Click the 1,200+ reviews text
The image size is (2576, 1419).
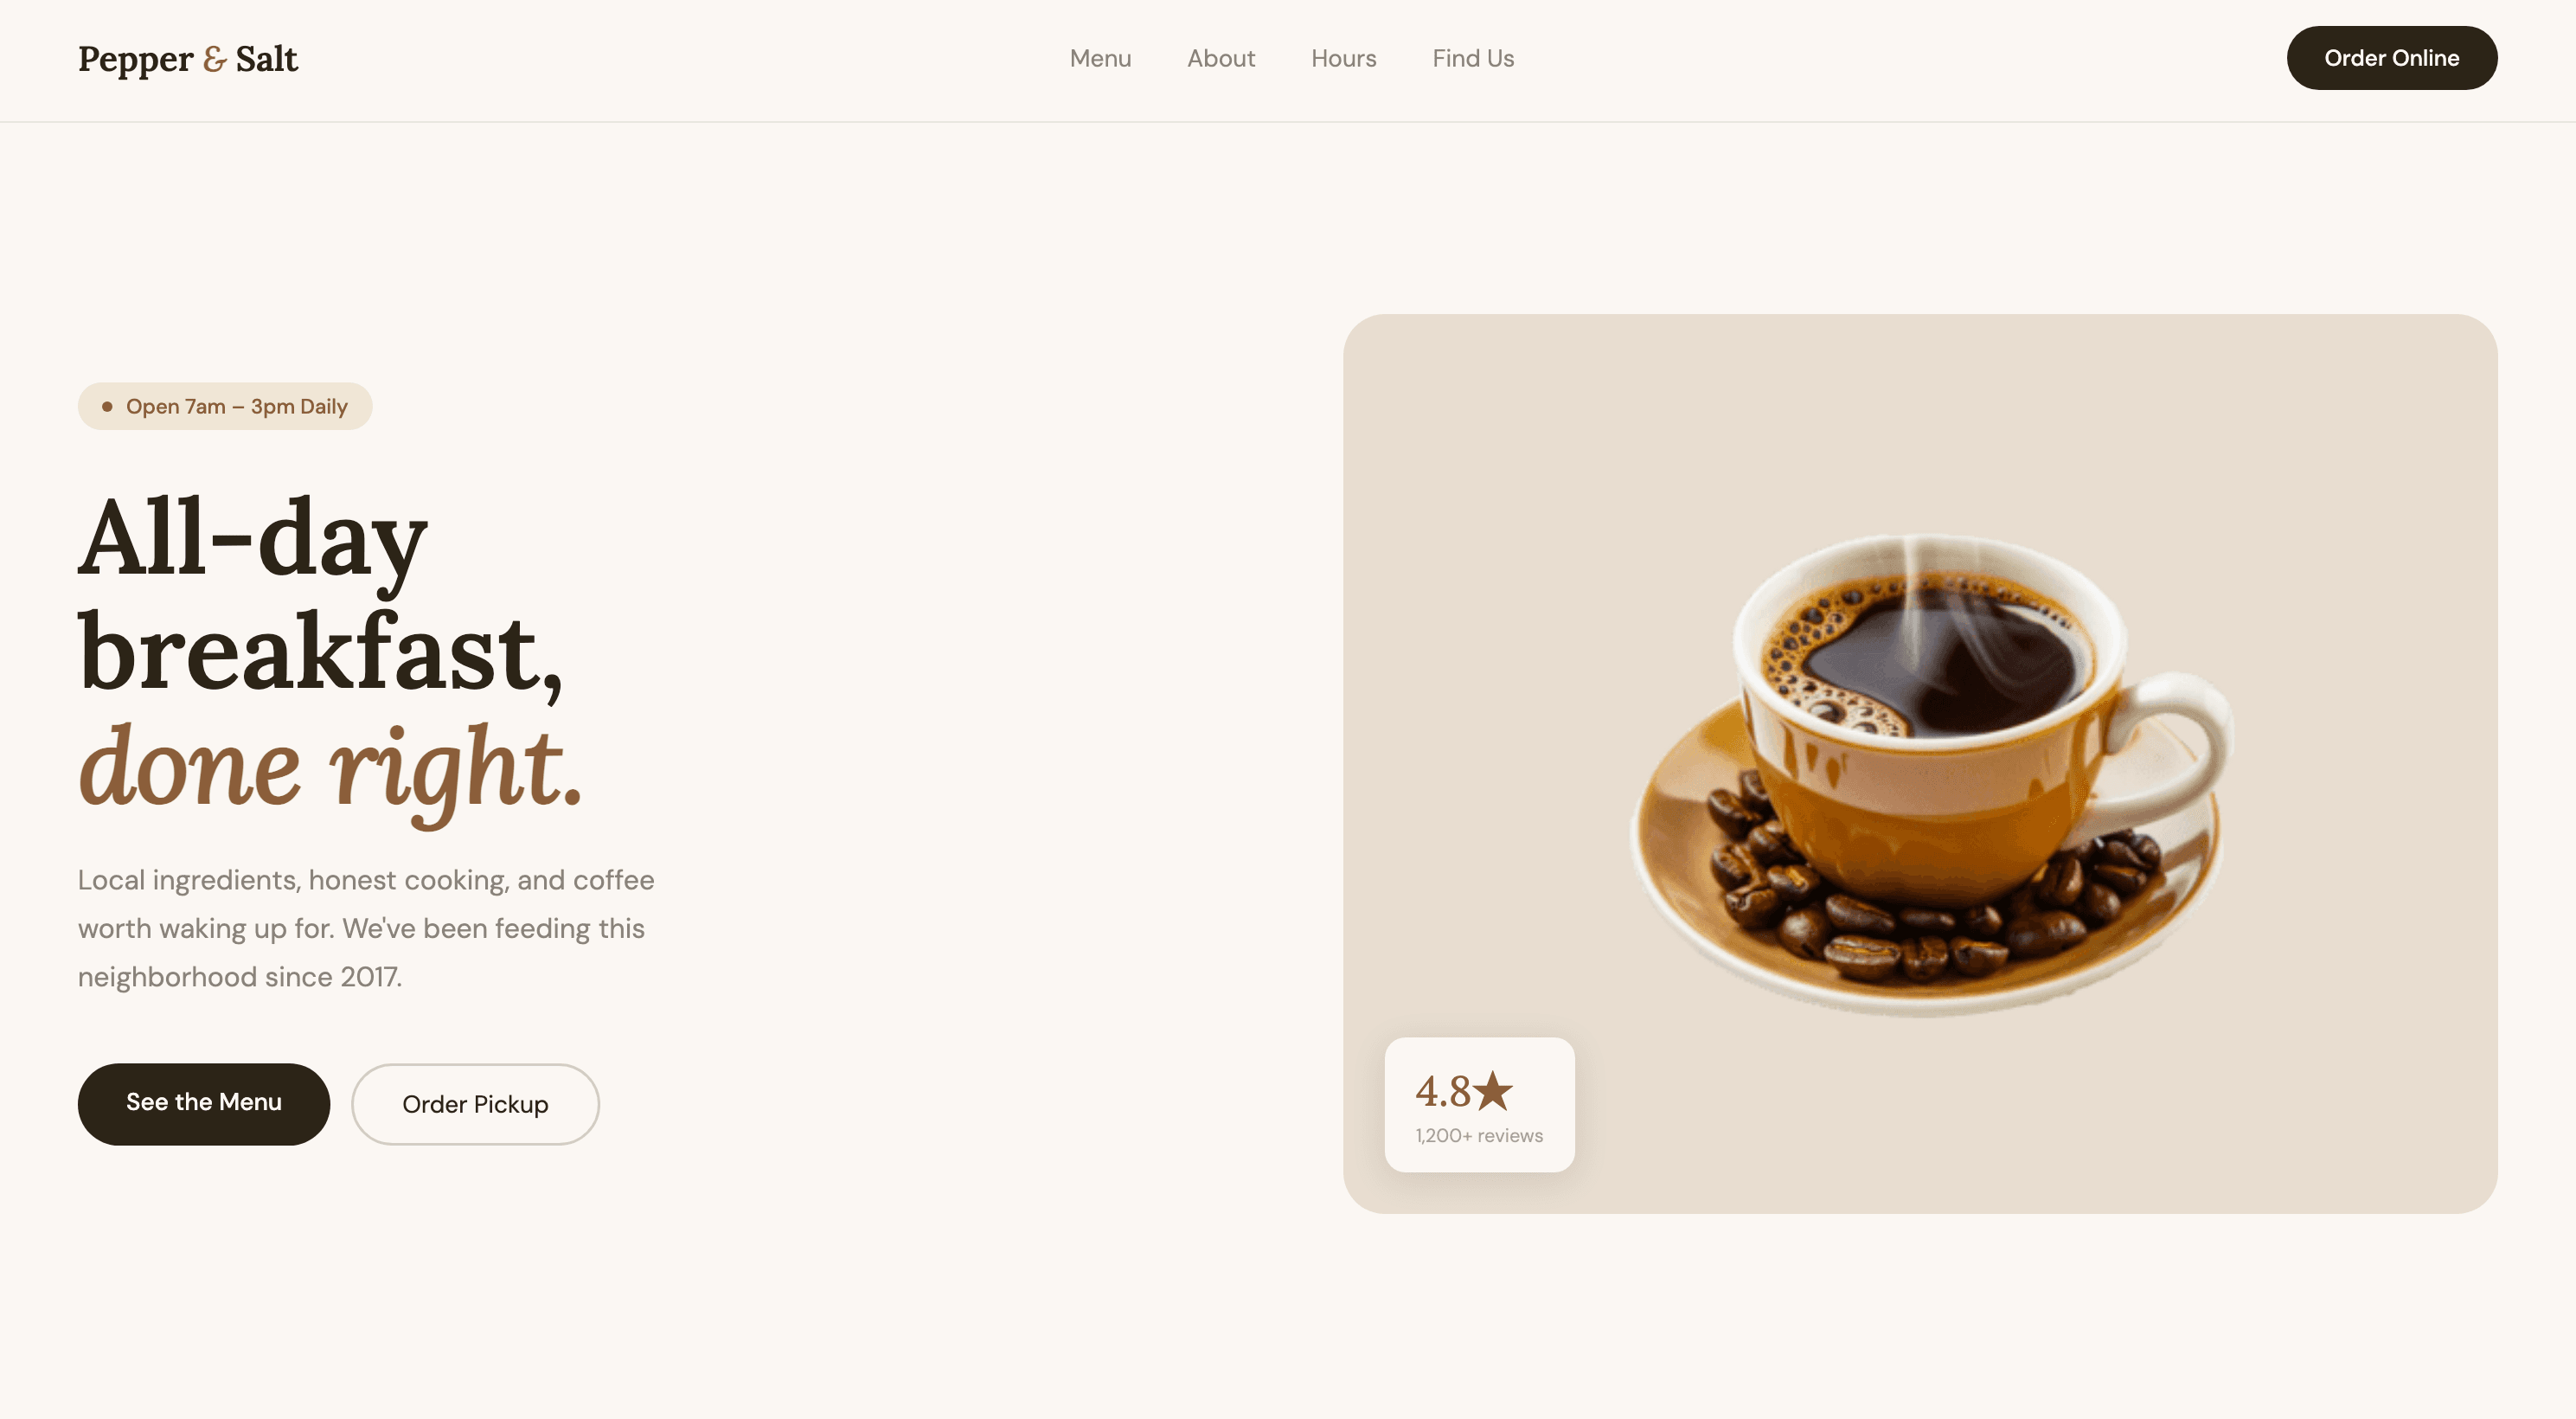tap(1479, 1135)
